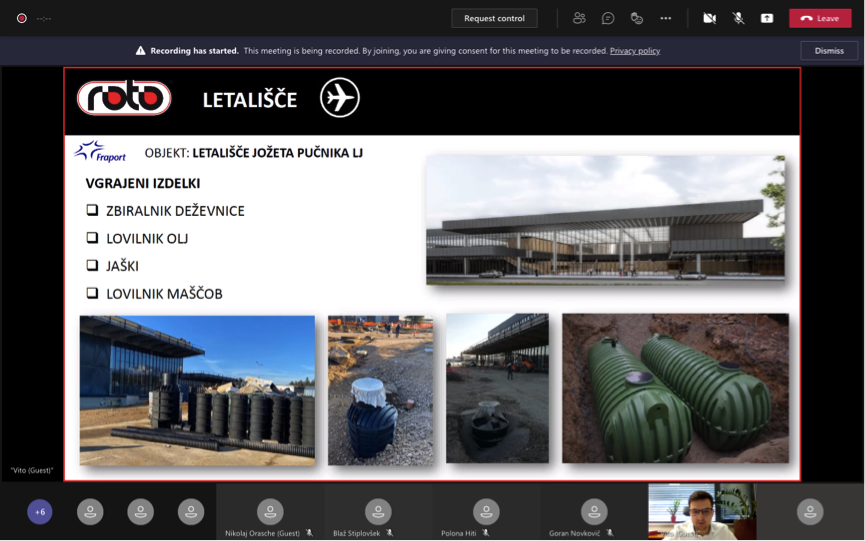Dismiss the recording notification banner
Screen dimensions: 865x541
[x=829, y=51]
